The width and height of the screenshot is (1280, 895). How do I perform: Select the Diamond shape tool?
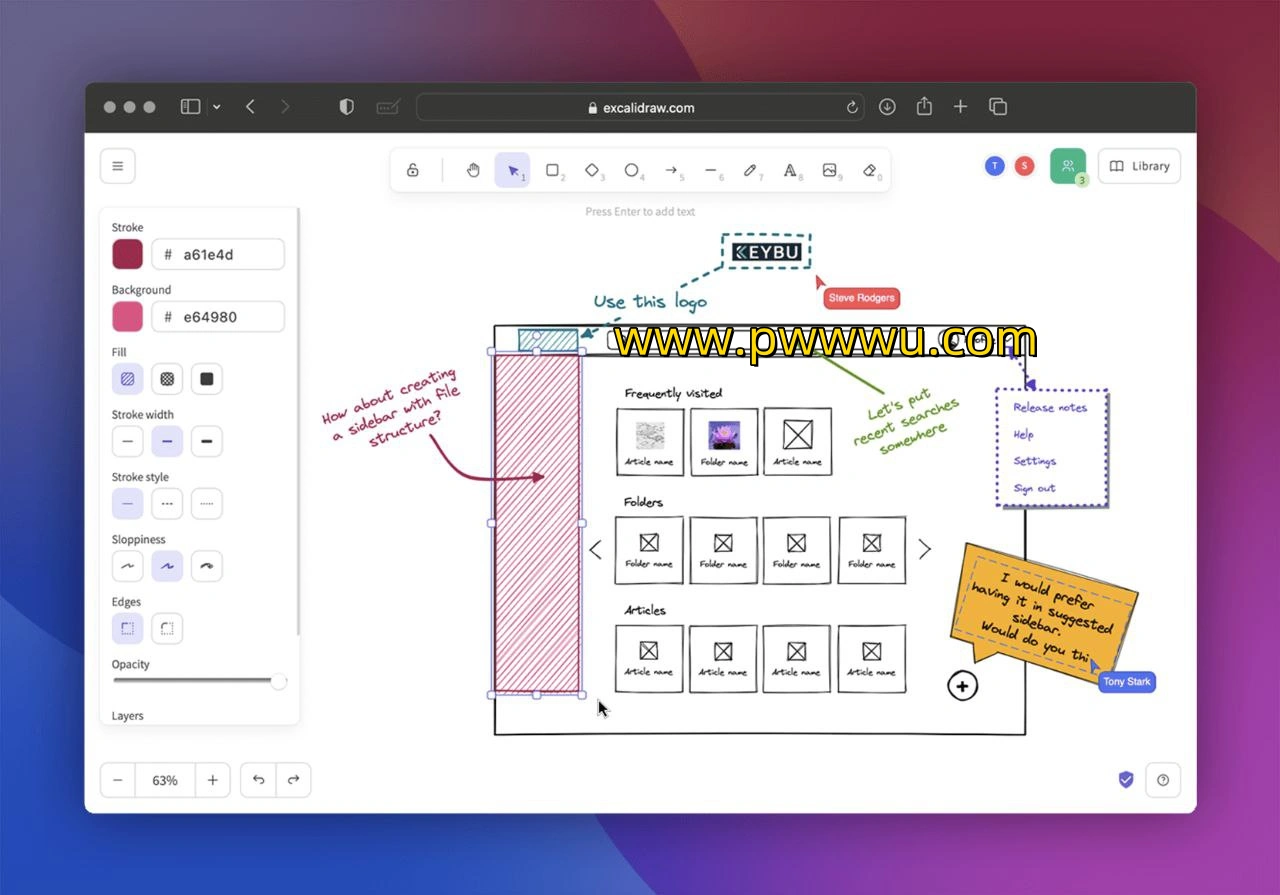coord(592,171)
